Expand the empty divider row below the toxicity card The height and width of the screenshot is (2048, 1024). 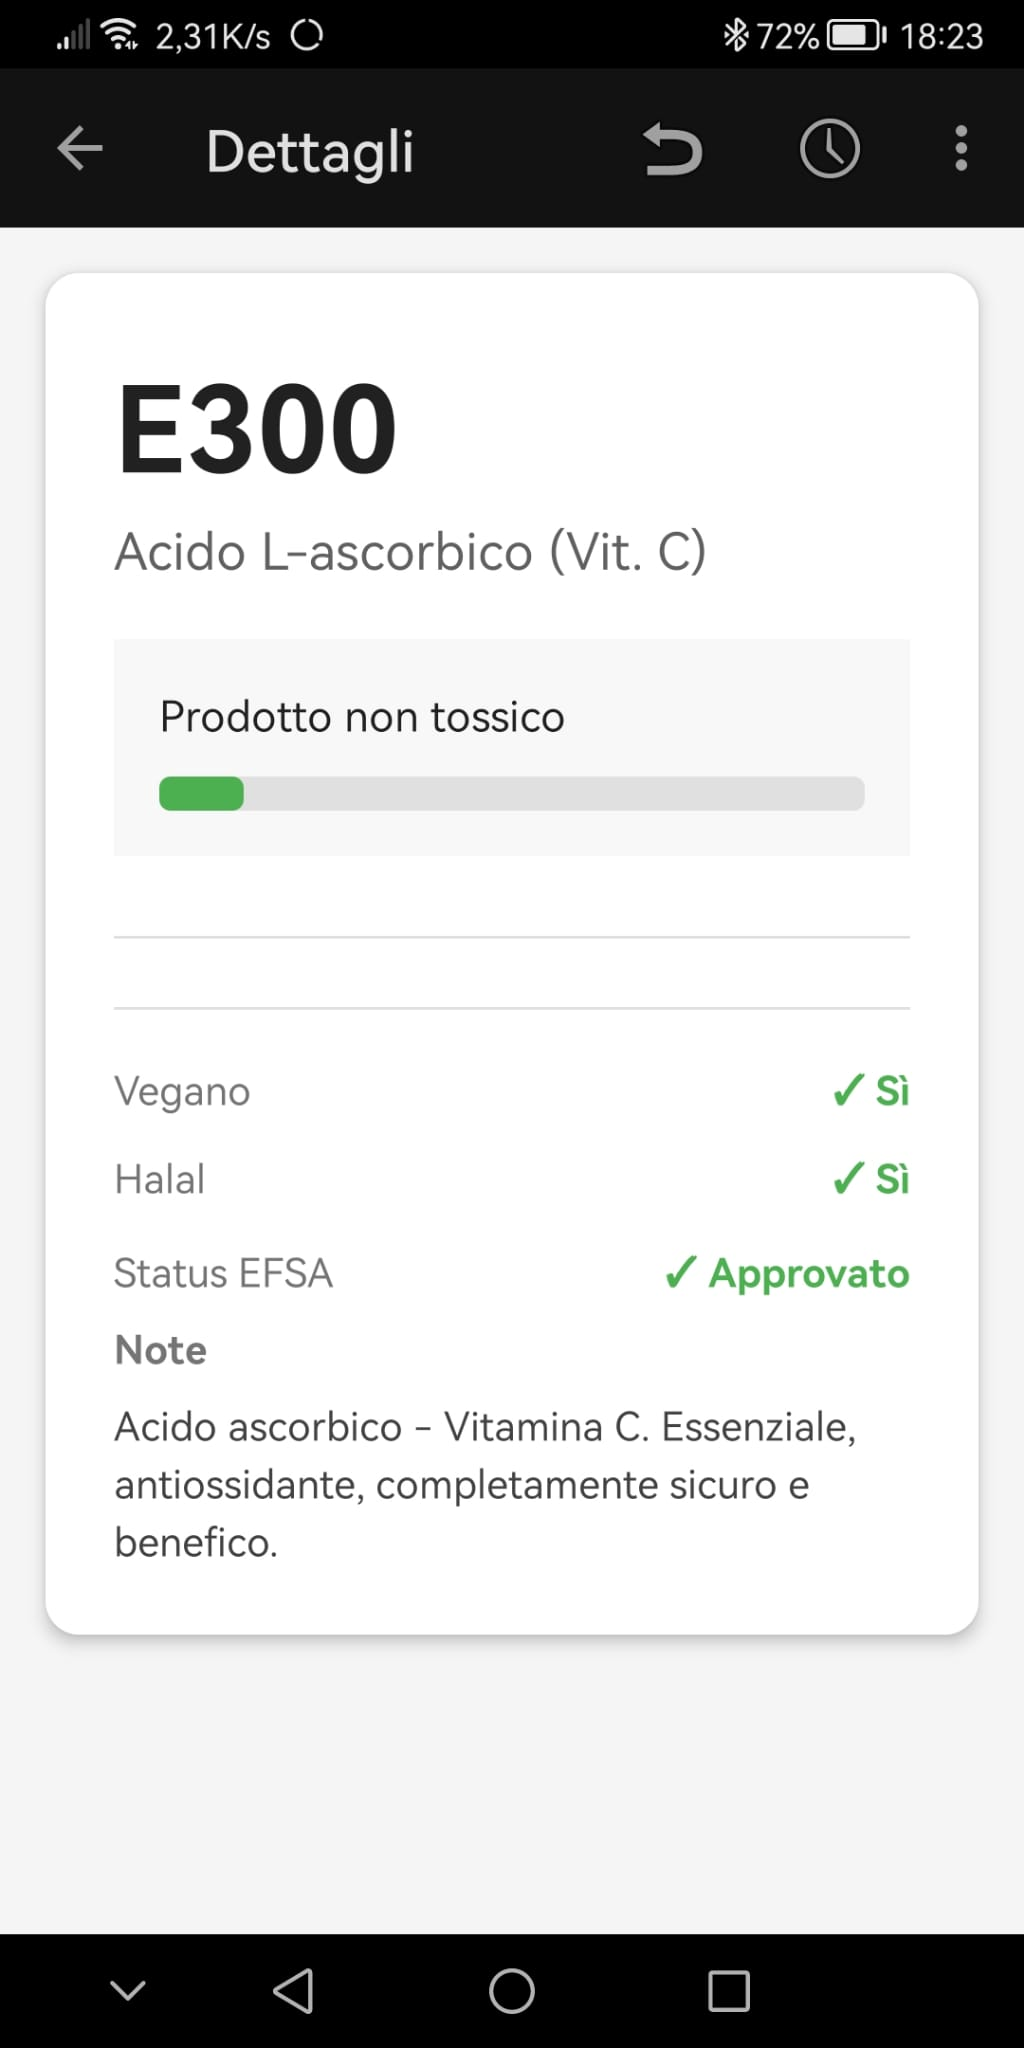[x=512, y=970]
